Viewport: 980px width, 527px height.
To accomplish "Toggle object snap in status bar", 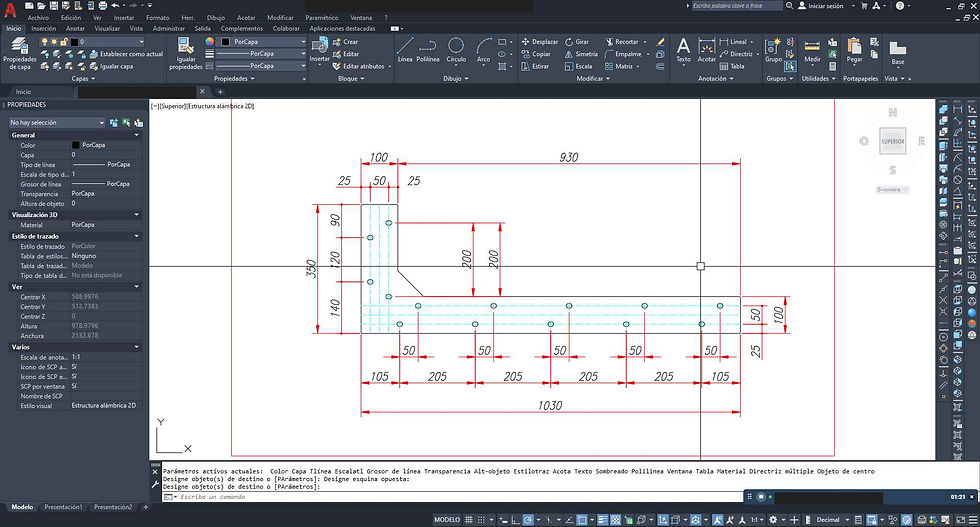I will point(582,519).
